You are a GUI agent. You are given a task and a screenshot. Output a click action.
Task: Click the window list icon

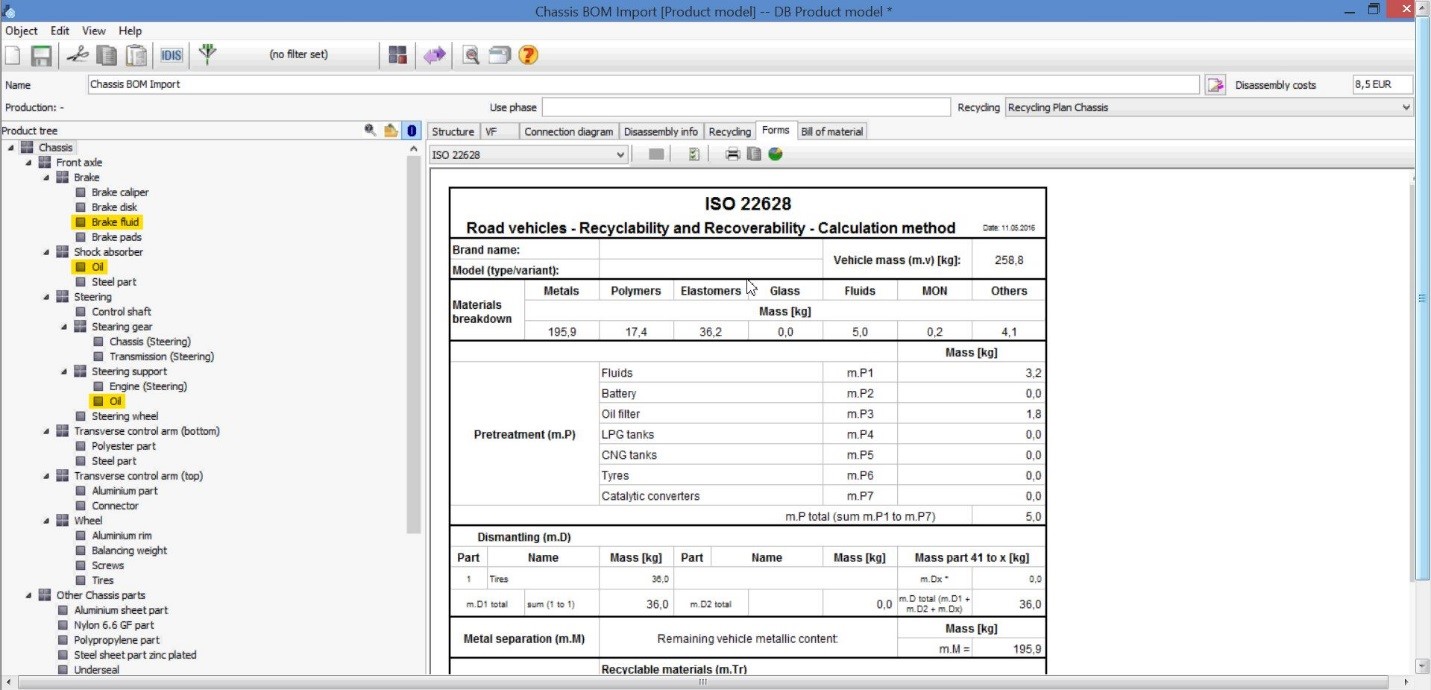click(500, 56)
